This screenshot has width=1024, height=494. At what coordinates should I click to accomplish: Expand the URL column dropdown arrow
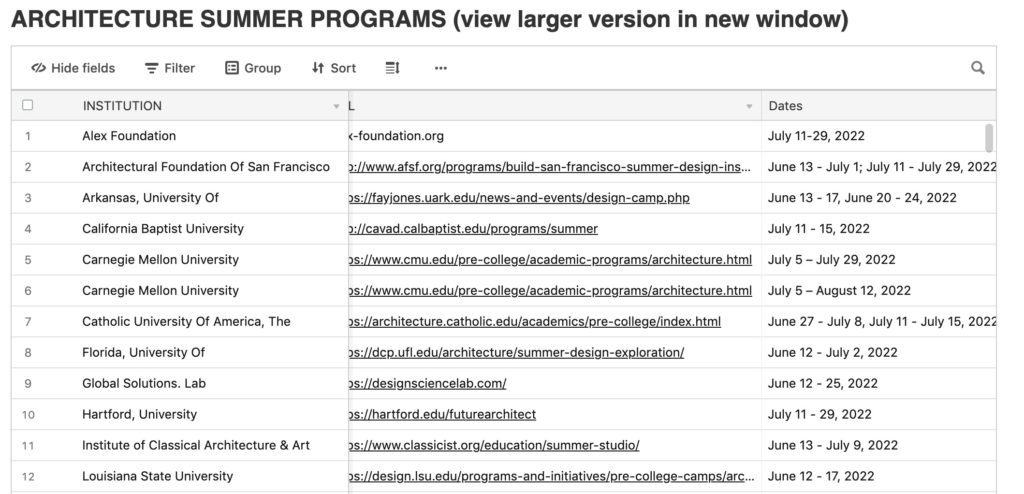pyautogui.click(x=749, y=106)
